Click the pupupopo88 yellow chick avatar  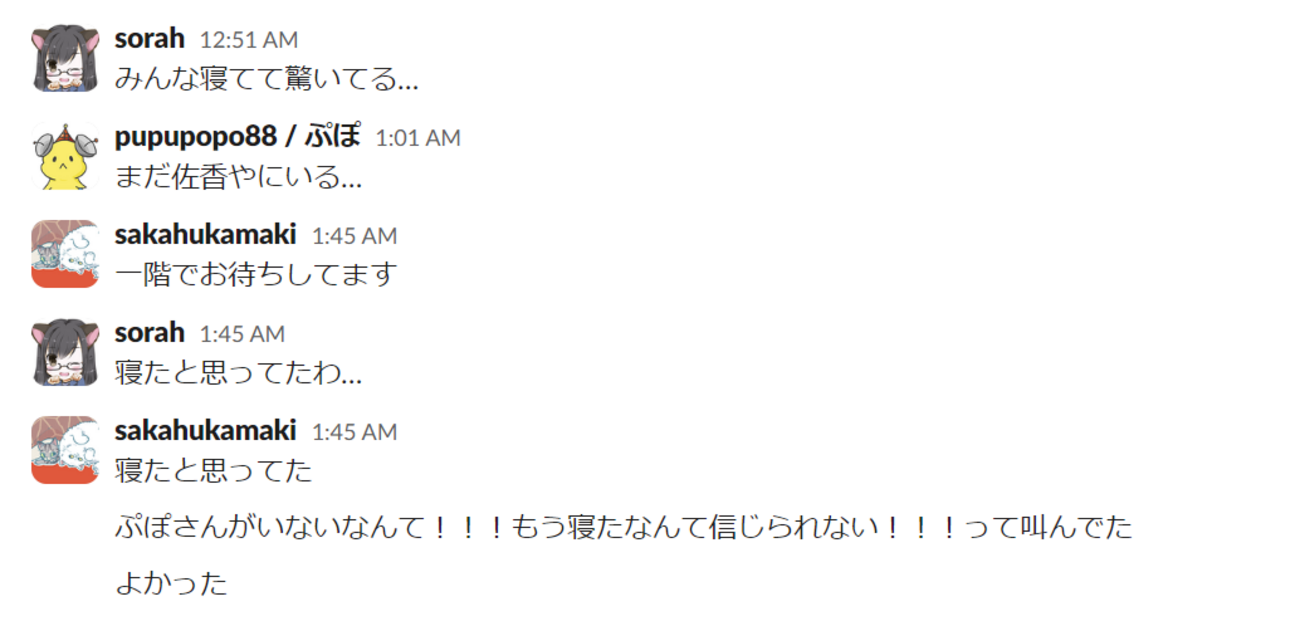[65, 156]
